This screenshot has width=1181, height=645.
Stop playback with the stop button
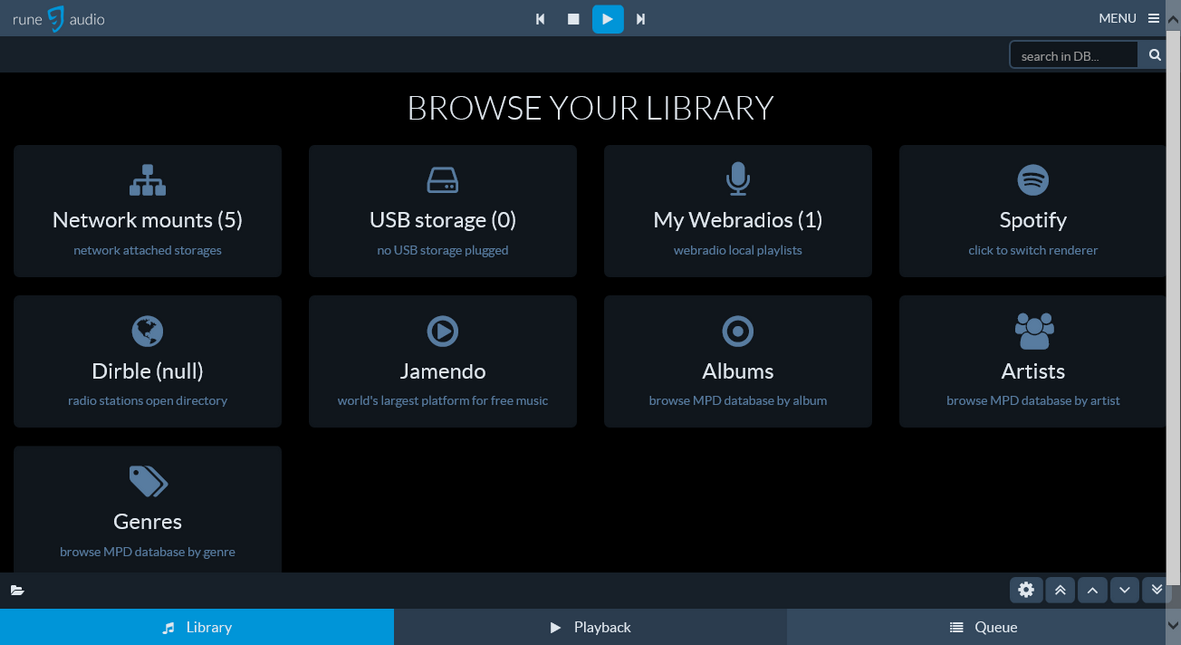coord(573,19)
